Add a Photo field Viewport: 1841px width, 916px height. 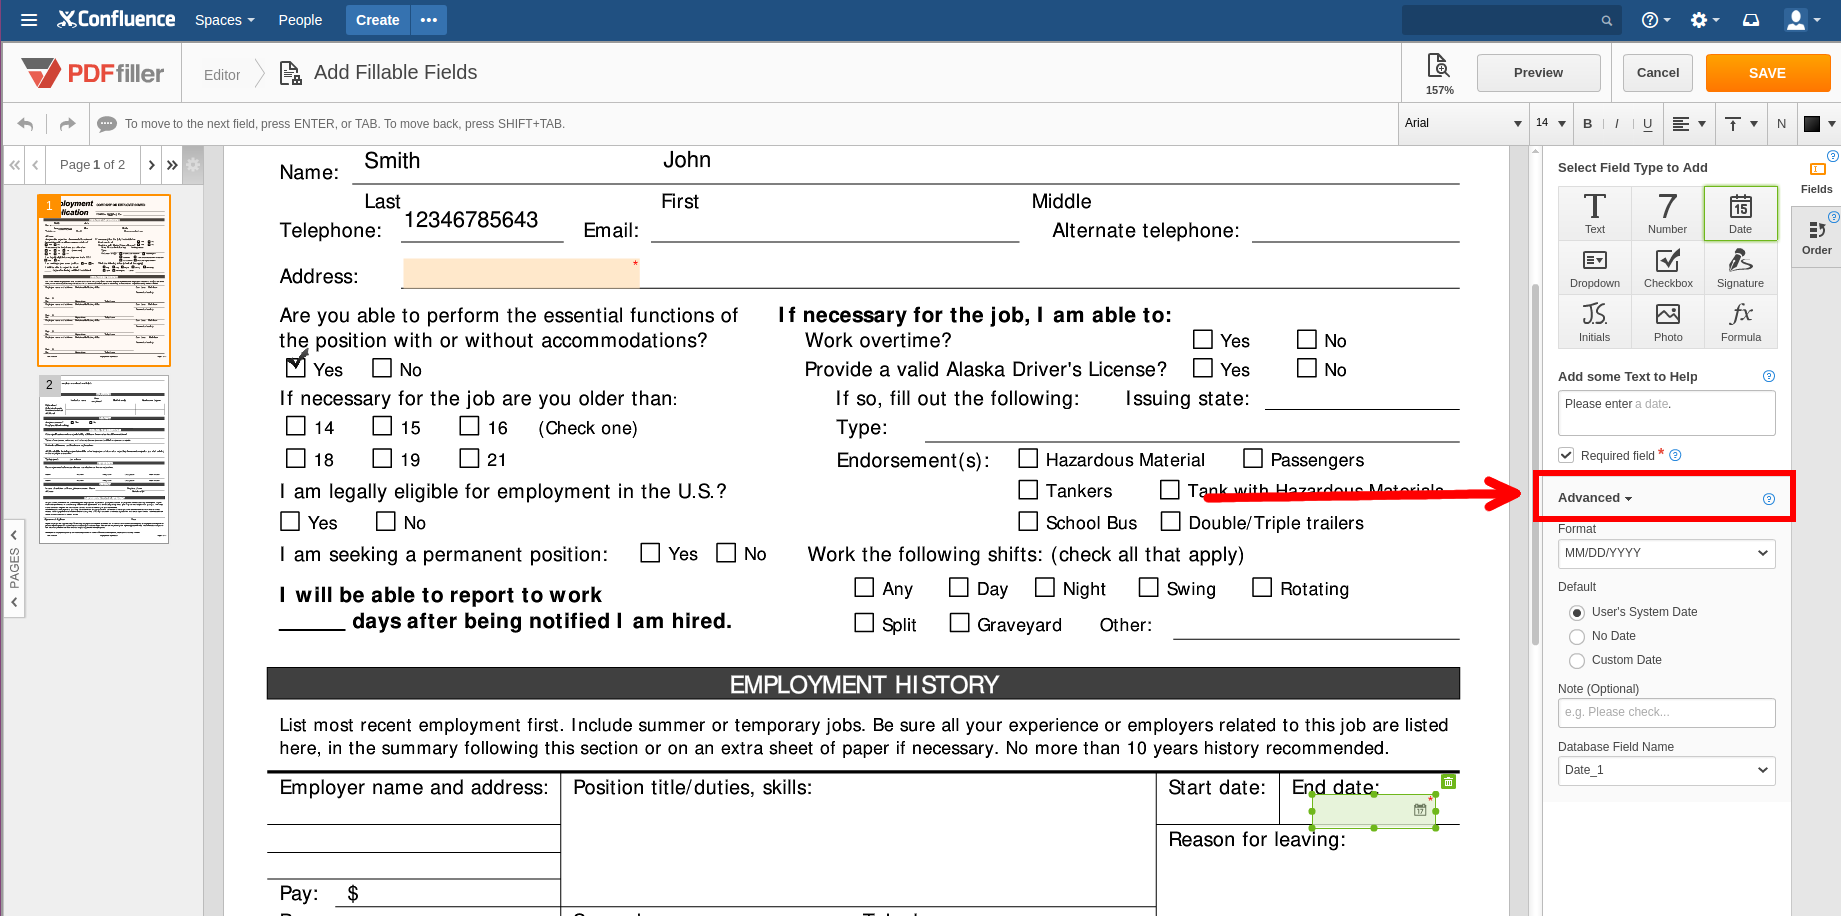(x=1667, y=322)
